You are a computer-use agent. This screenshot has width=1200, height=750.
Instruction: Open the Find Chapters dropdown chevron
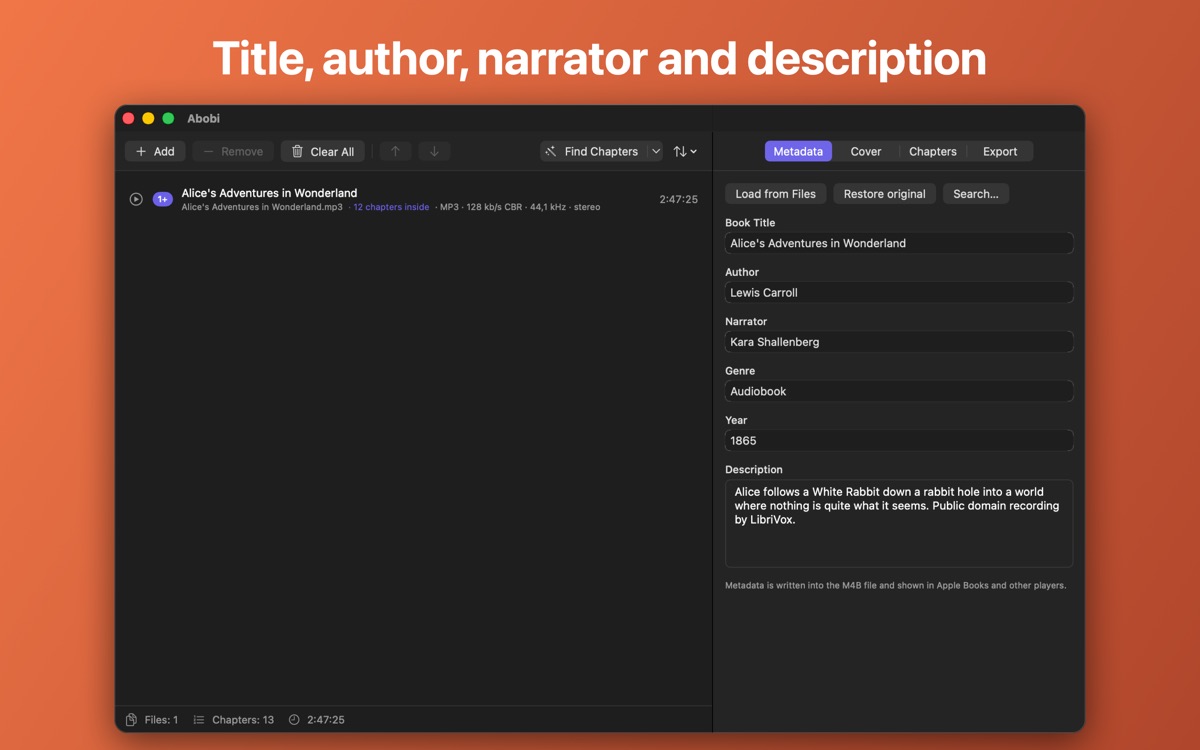coord(655,151)
